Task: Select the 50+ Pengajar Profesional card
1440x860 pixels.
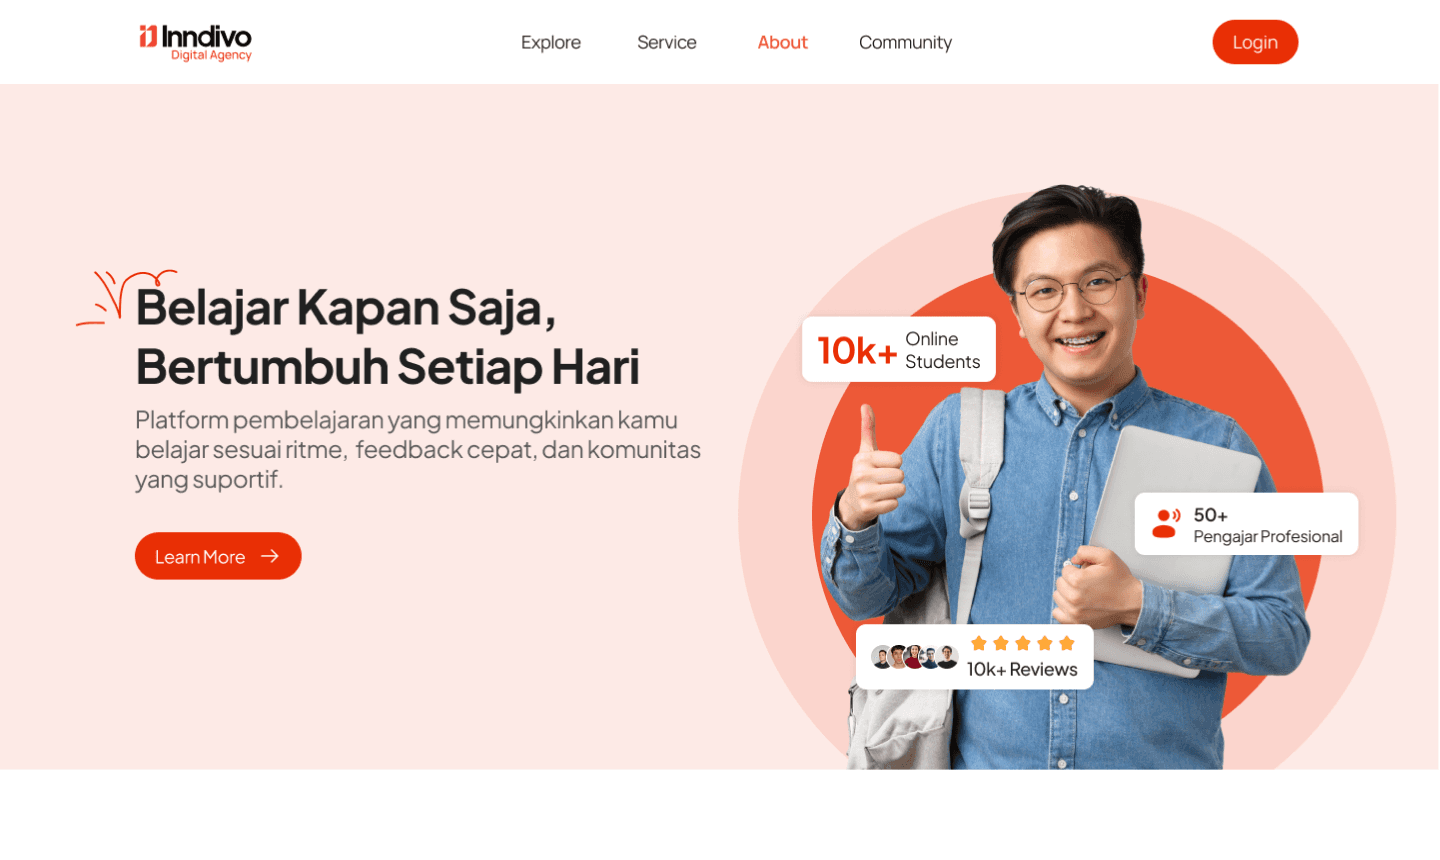Action: coord(1246,524)
